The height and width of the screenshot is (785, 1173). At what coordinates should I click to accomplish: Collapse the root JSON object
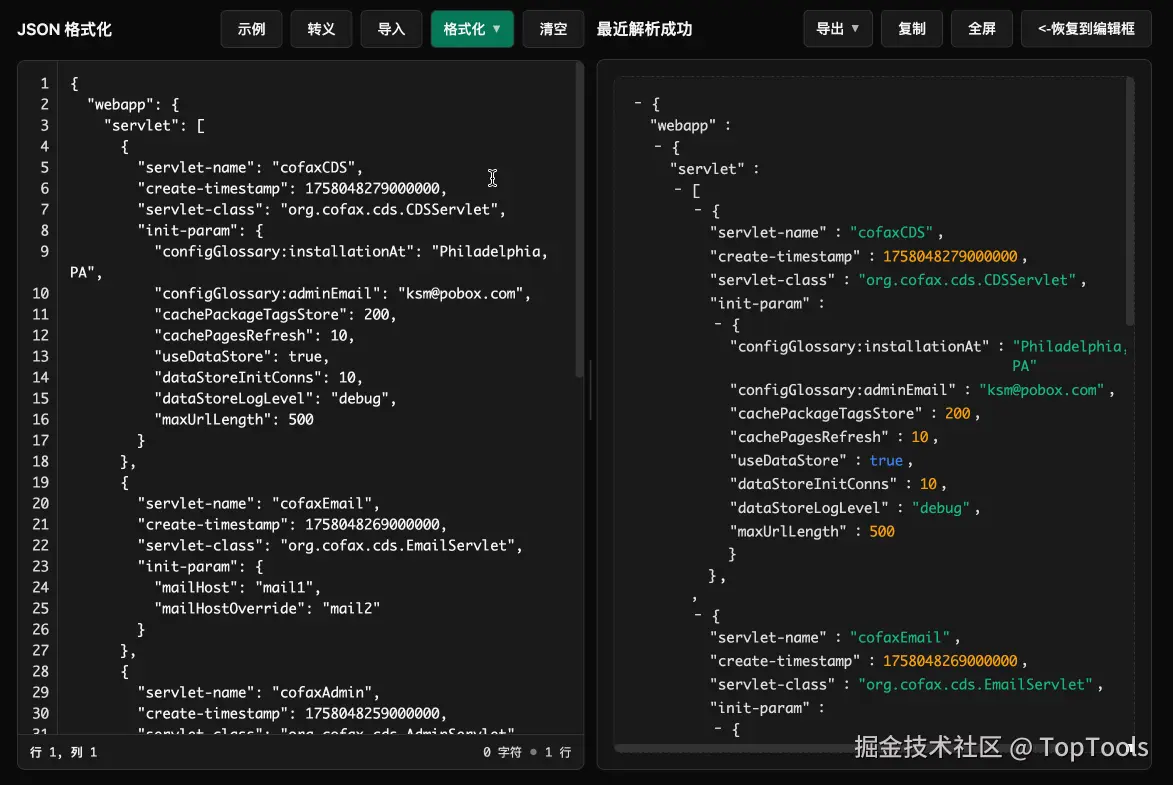637,102
